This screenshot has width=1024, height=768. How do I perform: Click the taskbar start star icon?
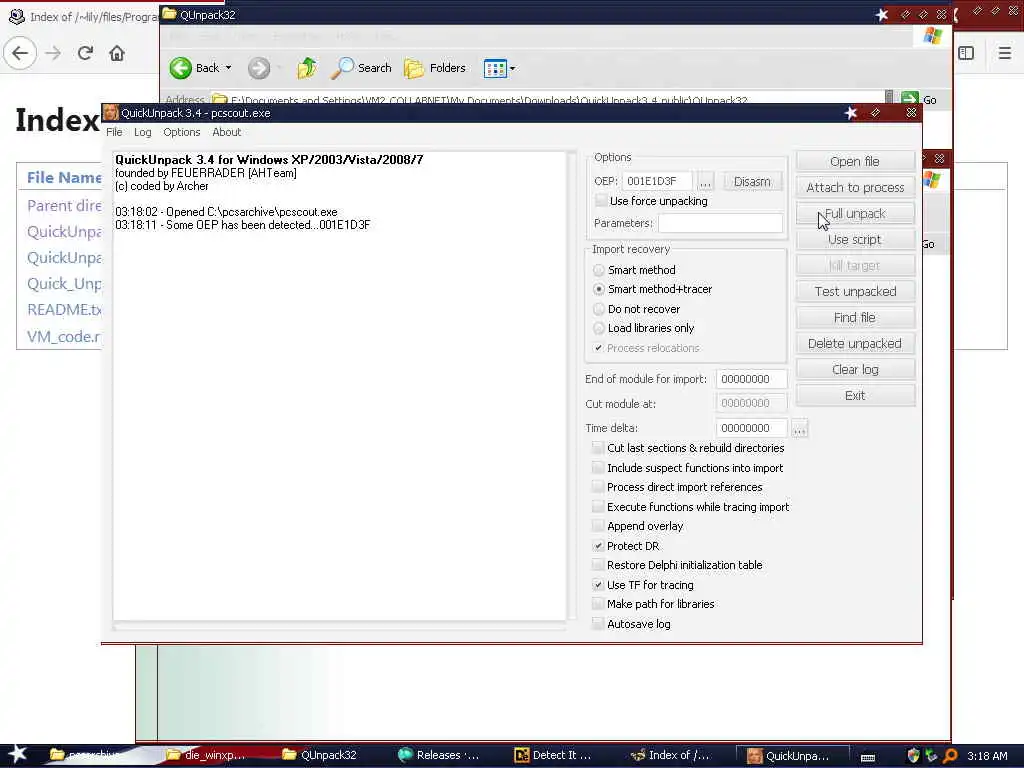[x=17, y=754]
